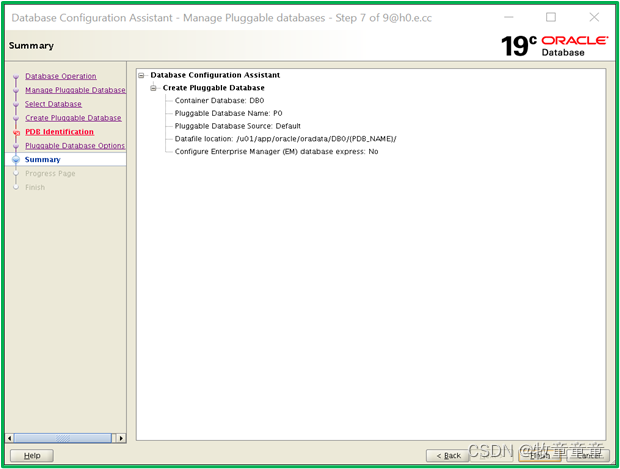620x469 pixels.
Task: Maximize the Database Configuration Assistant window
Action: [x=551, y=17]
